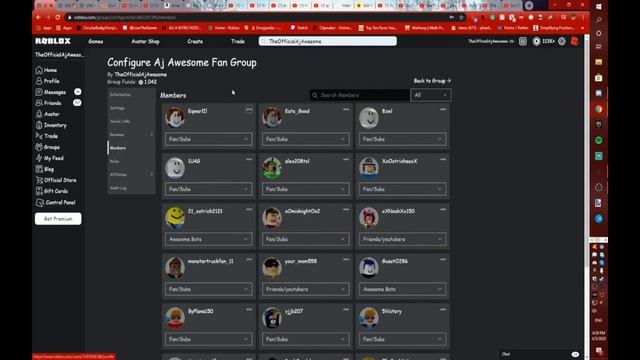Open Blog in the left sidebar
The image size is (640, 360).
point(45,169)
